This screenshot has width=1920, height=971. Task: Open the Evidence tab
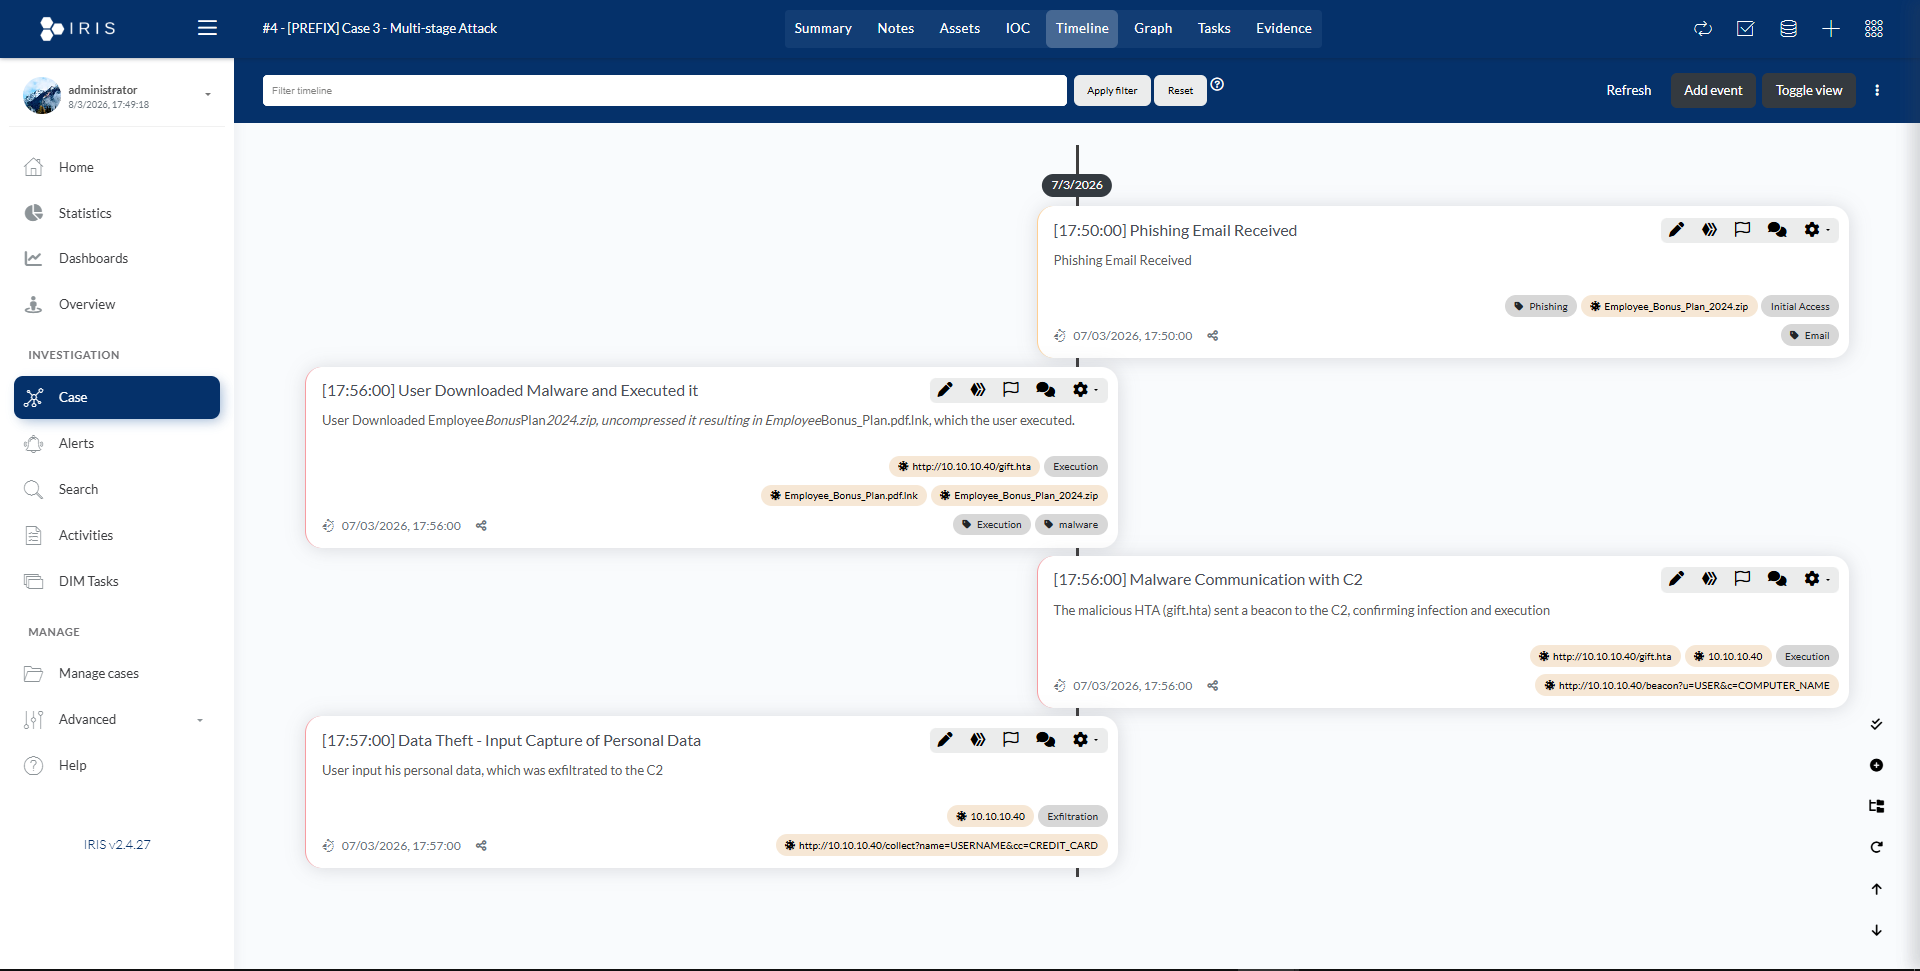pyautogui.click(x=1283, y=28)
